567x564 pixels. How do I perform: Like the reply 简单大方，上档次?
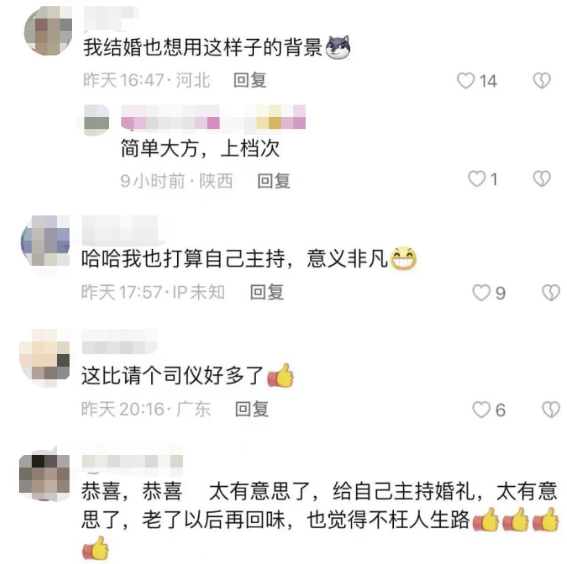click(477, 179)
